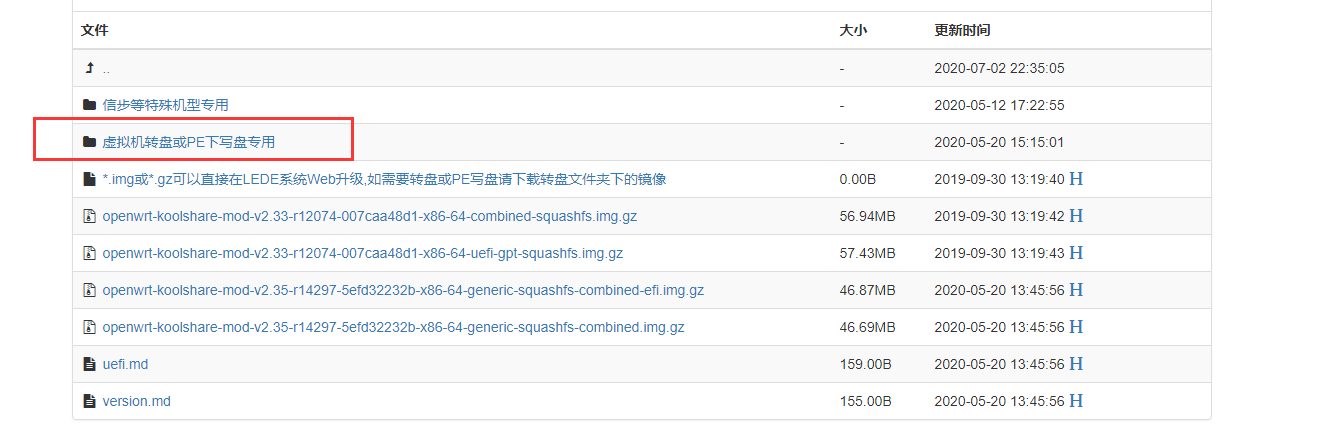
Task: Open the 虚拟机转盘或PE下写盘专用 folder
Action: point(188,142)
